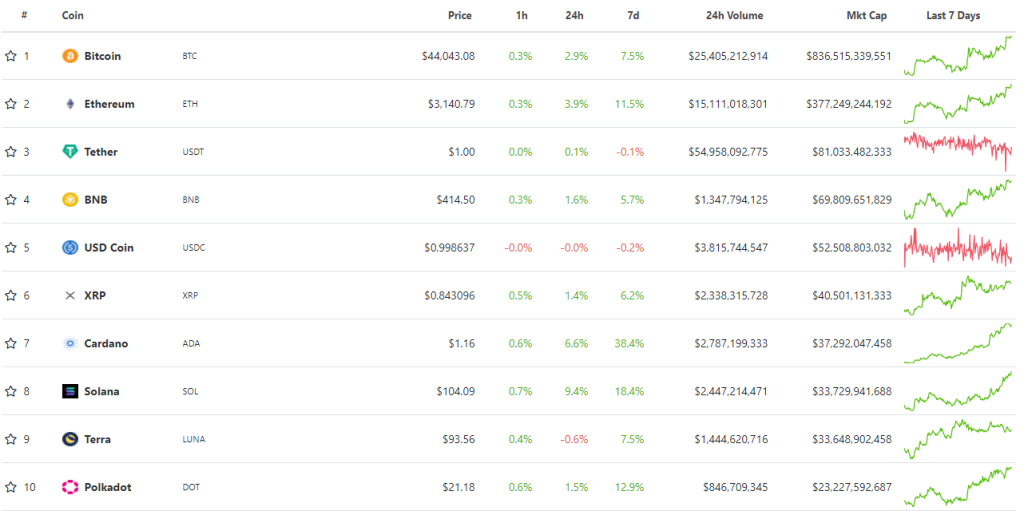Viewport: 1024px width, 511px height.
Task: Open the Cardano coin page link
Action: pyautogui.click(x=106, y=343)
